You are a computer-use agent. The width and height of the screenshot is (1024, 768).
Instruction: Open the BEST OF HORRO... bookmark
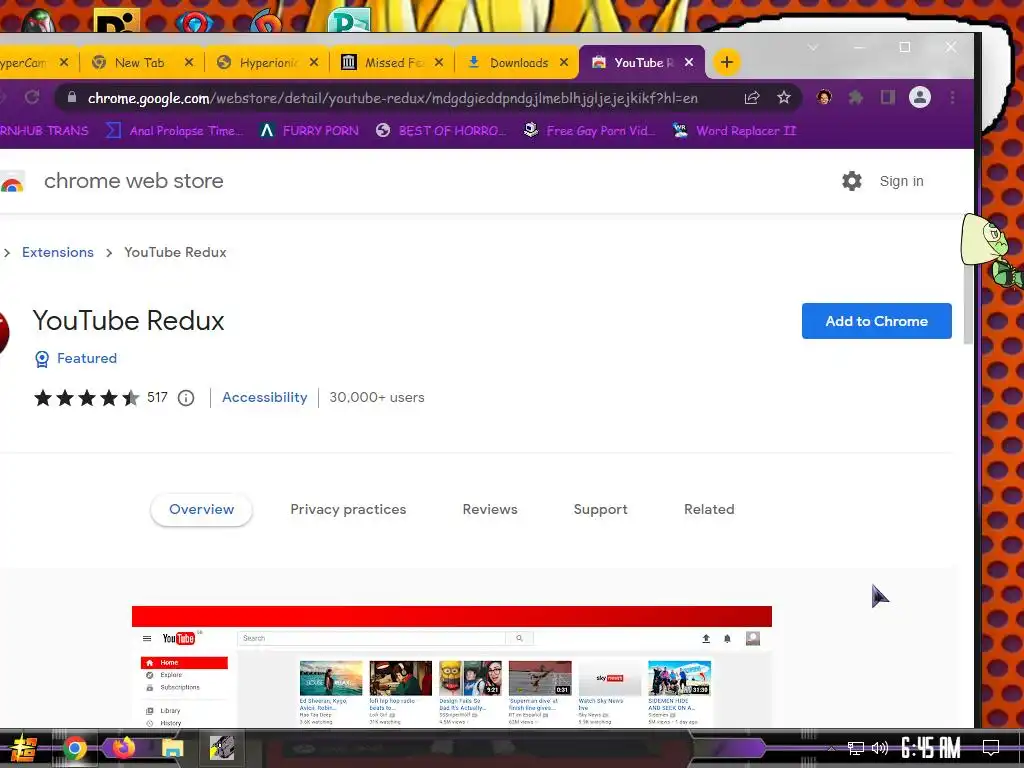click(441, 131)
